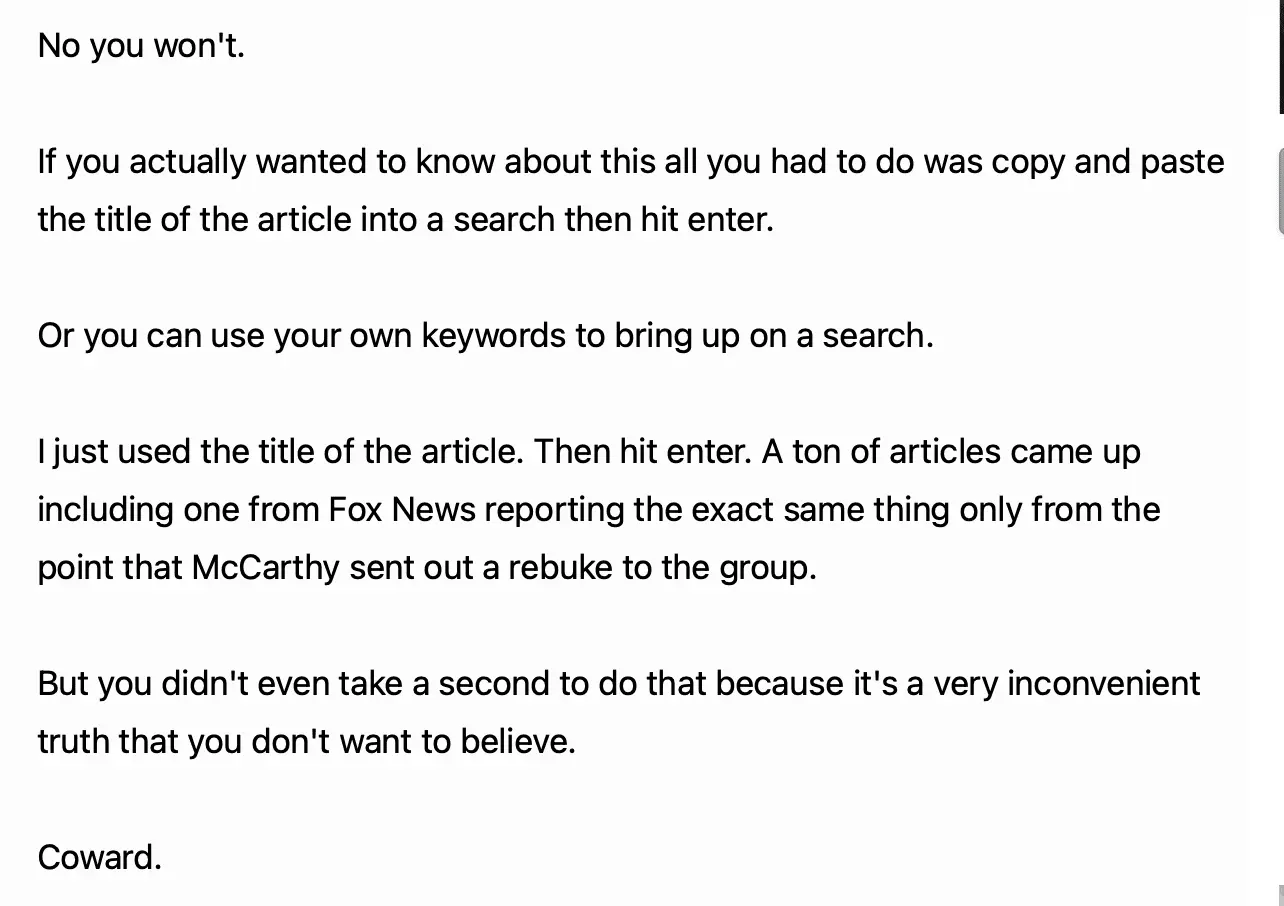Click the word "rebuke" in the text
This screenshot has width=1284, height=906.
(561, 567)
